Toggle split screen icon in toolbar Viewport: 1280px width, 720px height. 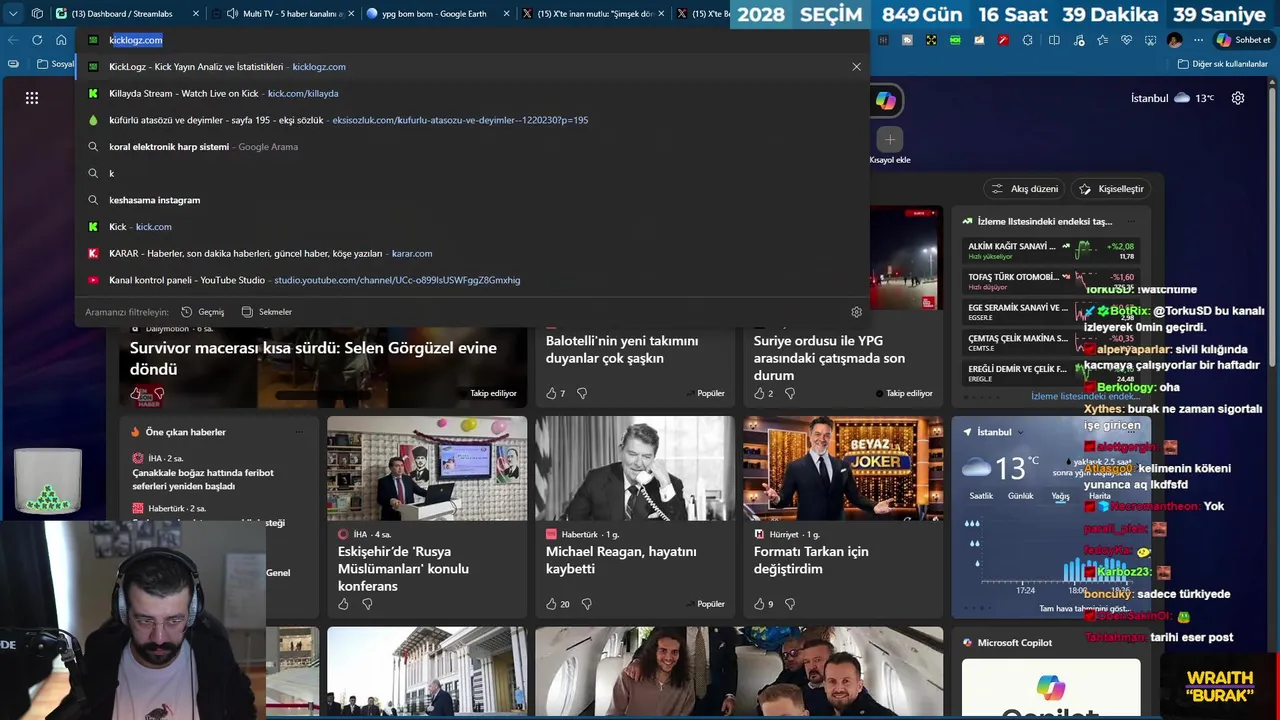point(1054,40)
